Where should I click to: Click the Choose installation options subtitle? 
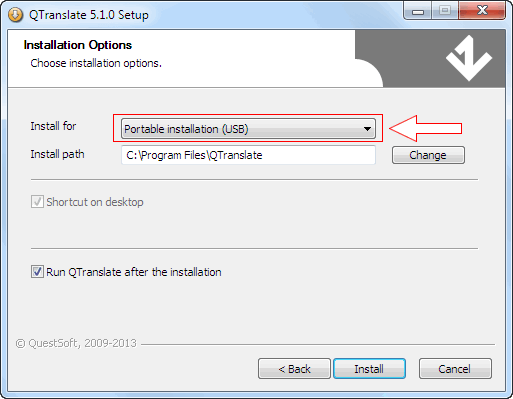point(96,63)
